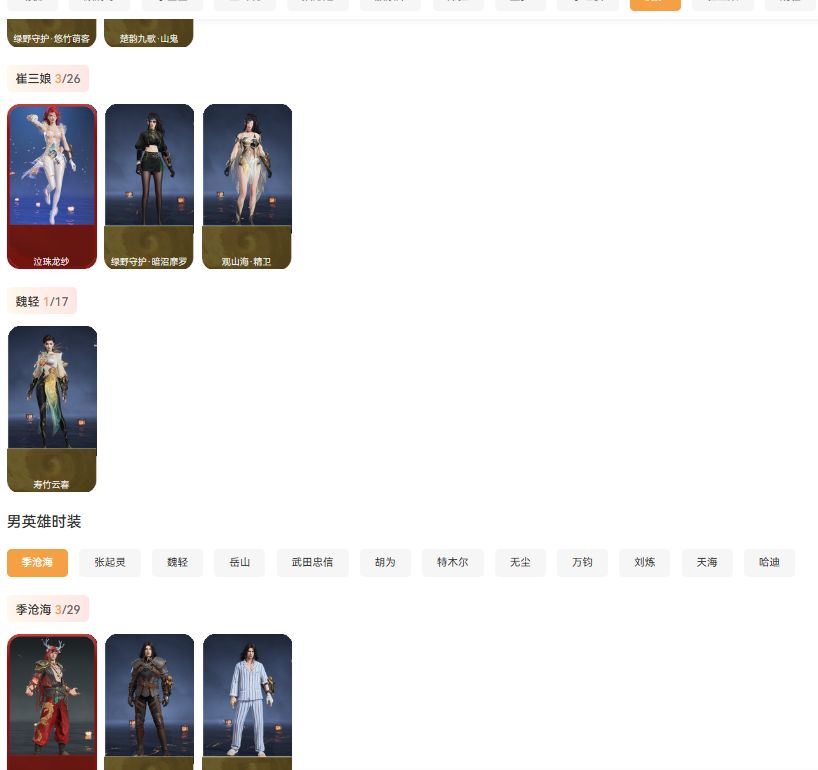The width and height of the screenshot is (818, 770).
Task: Open the 无尘 hero tab
Action: click(x=520, y=563)
